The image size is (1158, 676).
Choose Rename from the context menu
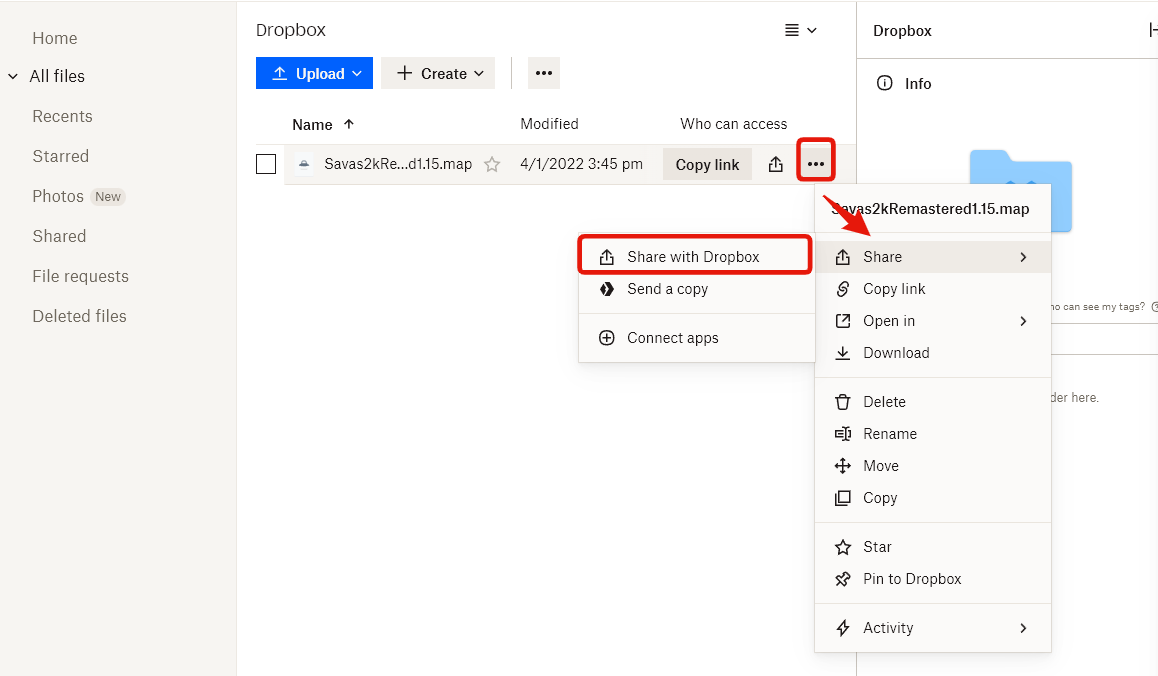(x=933, y=434)
